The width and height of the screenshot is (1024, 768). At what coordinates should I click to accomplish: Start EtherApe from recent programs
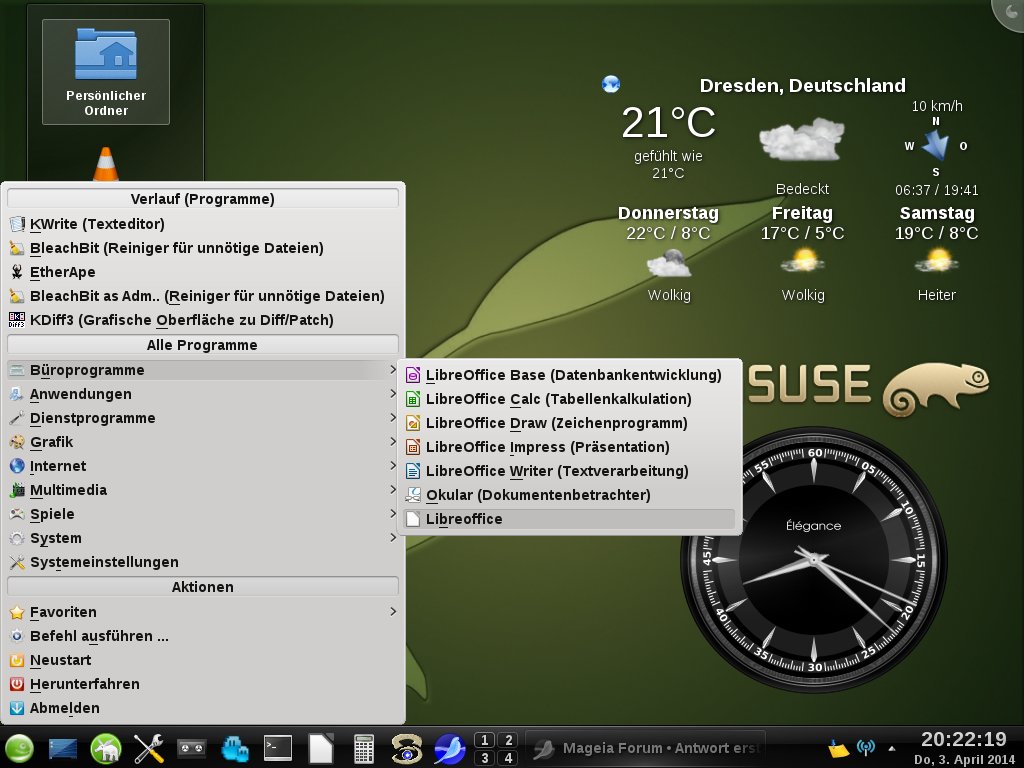(x=202, y=272)
